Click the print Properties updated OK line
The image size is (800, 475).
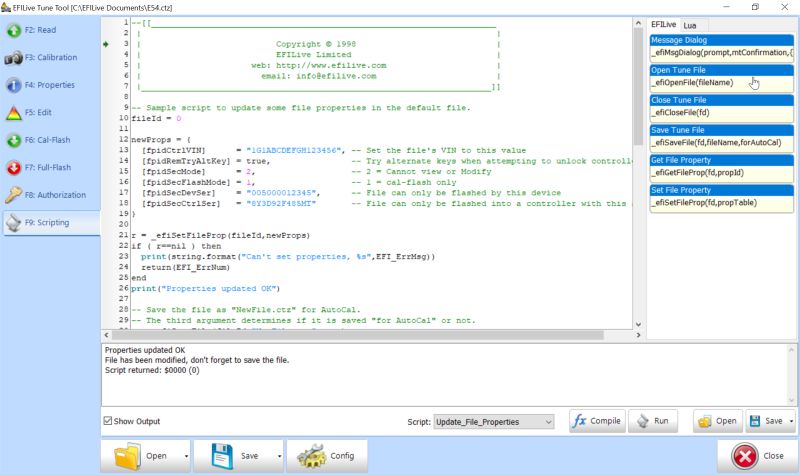click(x=206, y=289)
